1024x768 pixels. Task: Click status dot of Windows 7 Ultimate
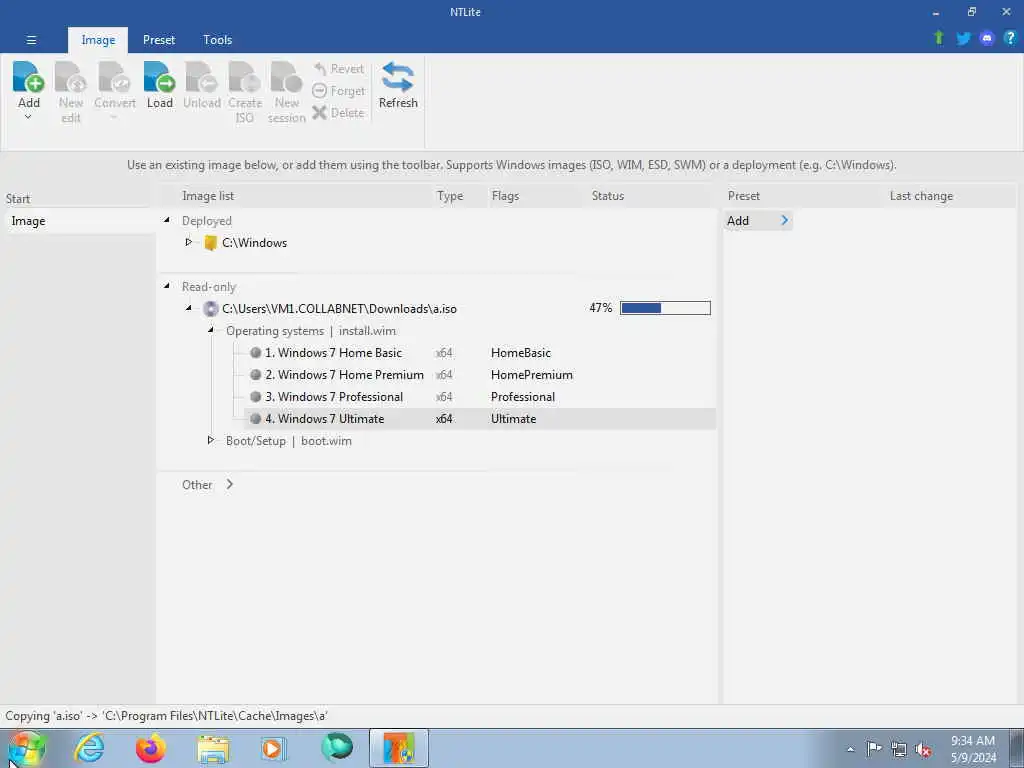(255, 419)
